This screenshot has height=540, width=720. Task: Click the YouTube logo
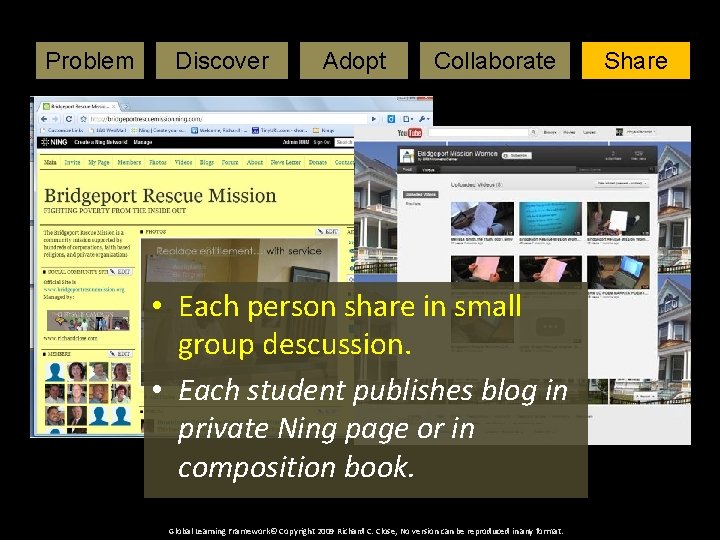click(x=409, y=133)
